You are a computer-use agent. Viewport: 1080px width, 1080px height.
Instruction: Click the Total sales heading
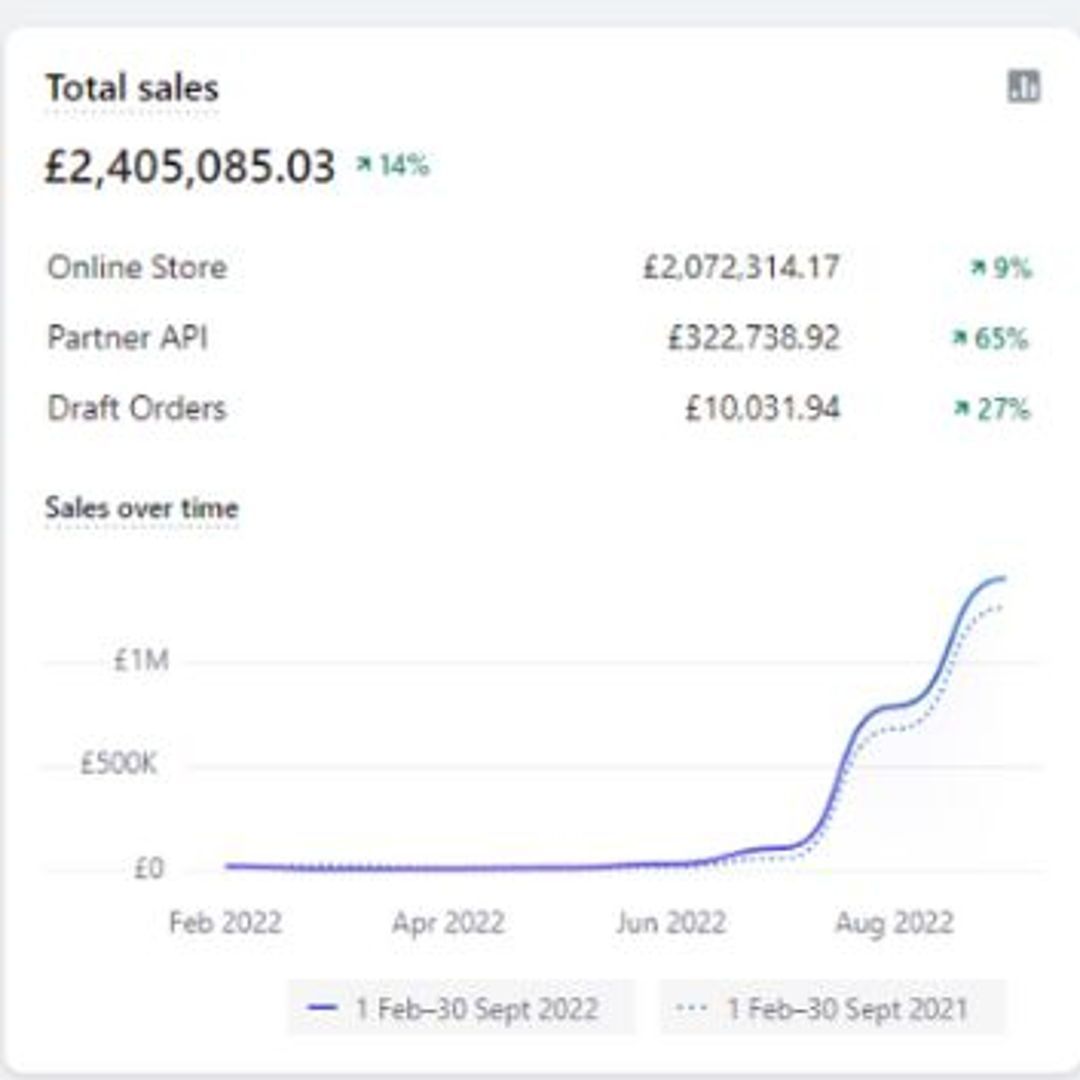tap(132, 88)
